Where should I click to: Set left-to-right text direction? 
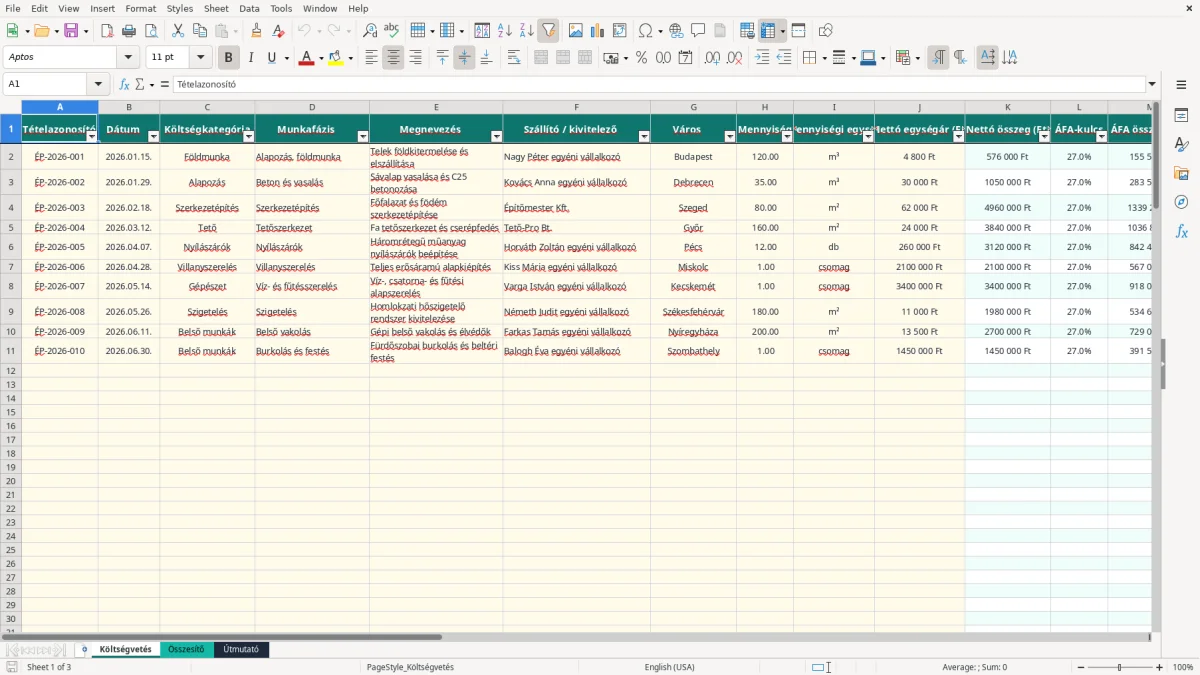938,58
